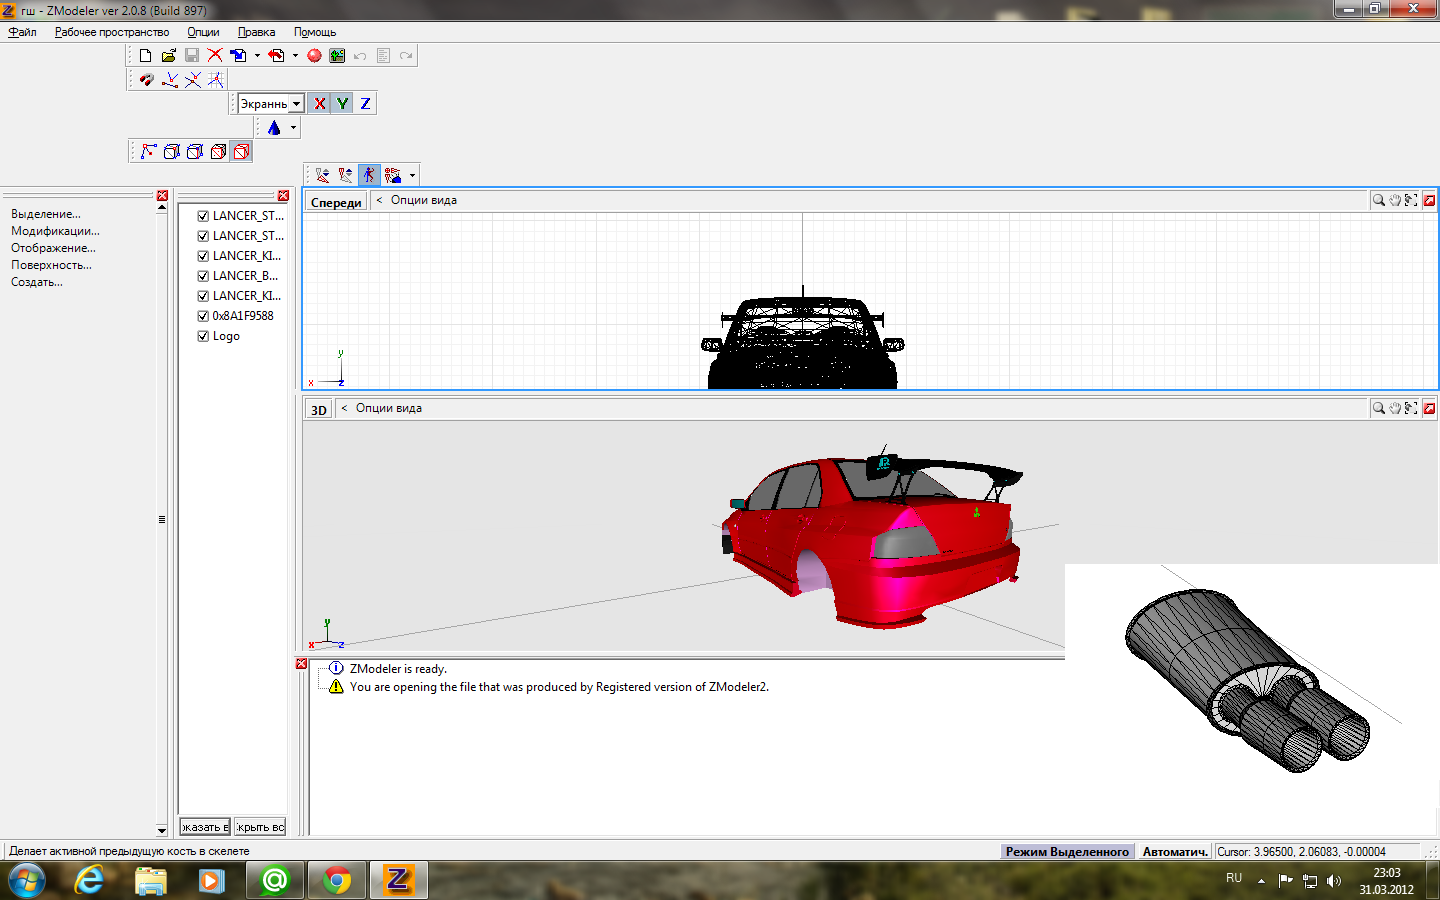1440x900 pixels.
Task: Open the Помощь menu
Action: [315, 32]
